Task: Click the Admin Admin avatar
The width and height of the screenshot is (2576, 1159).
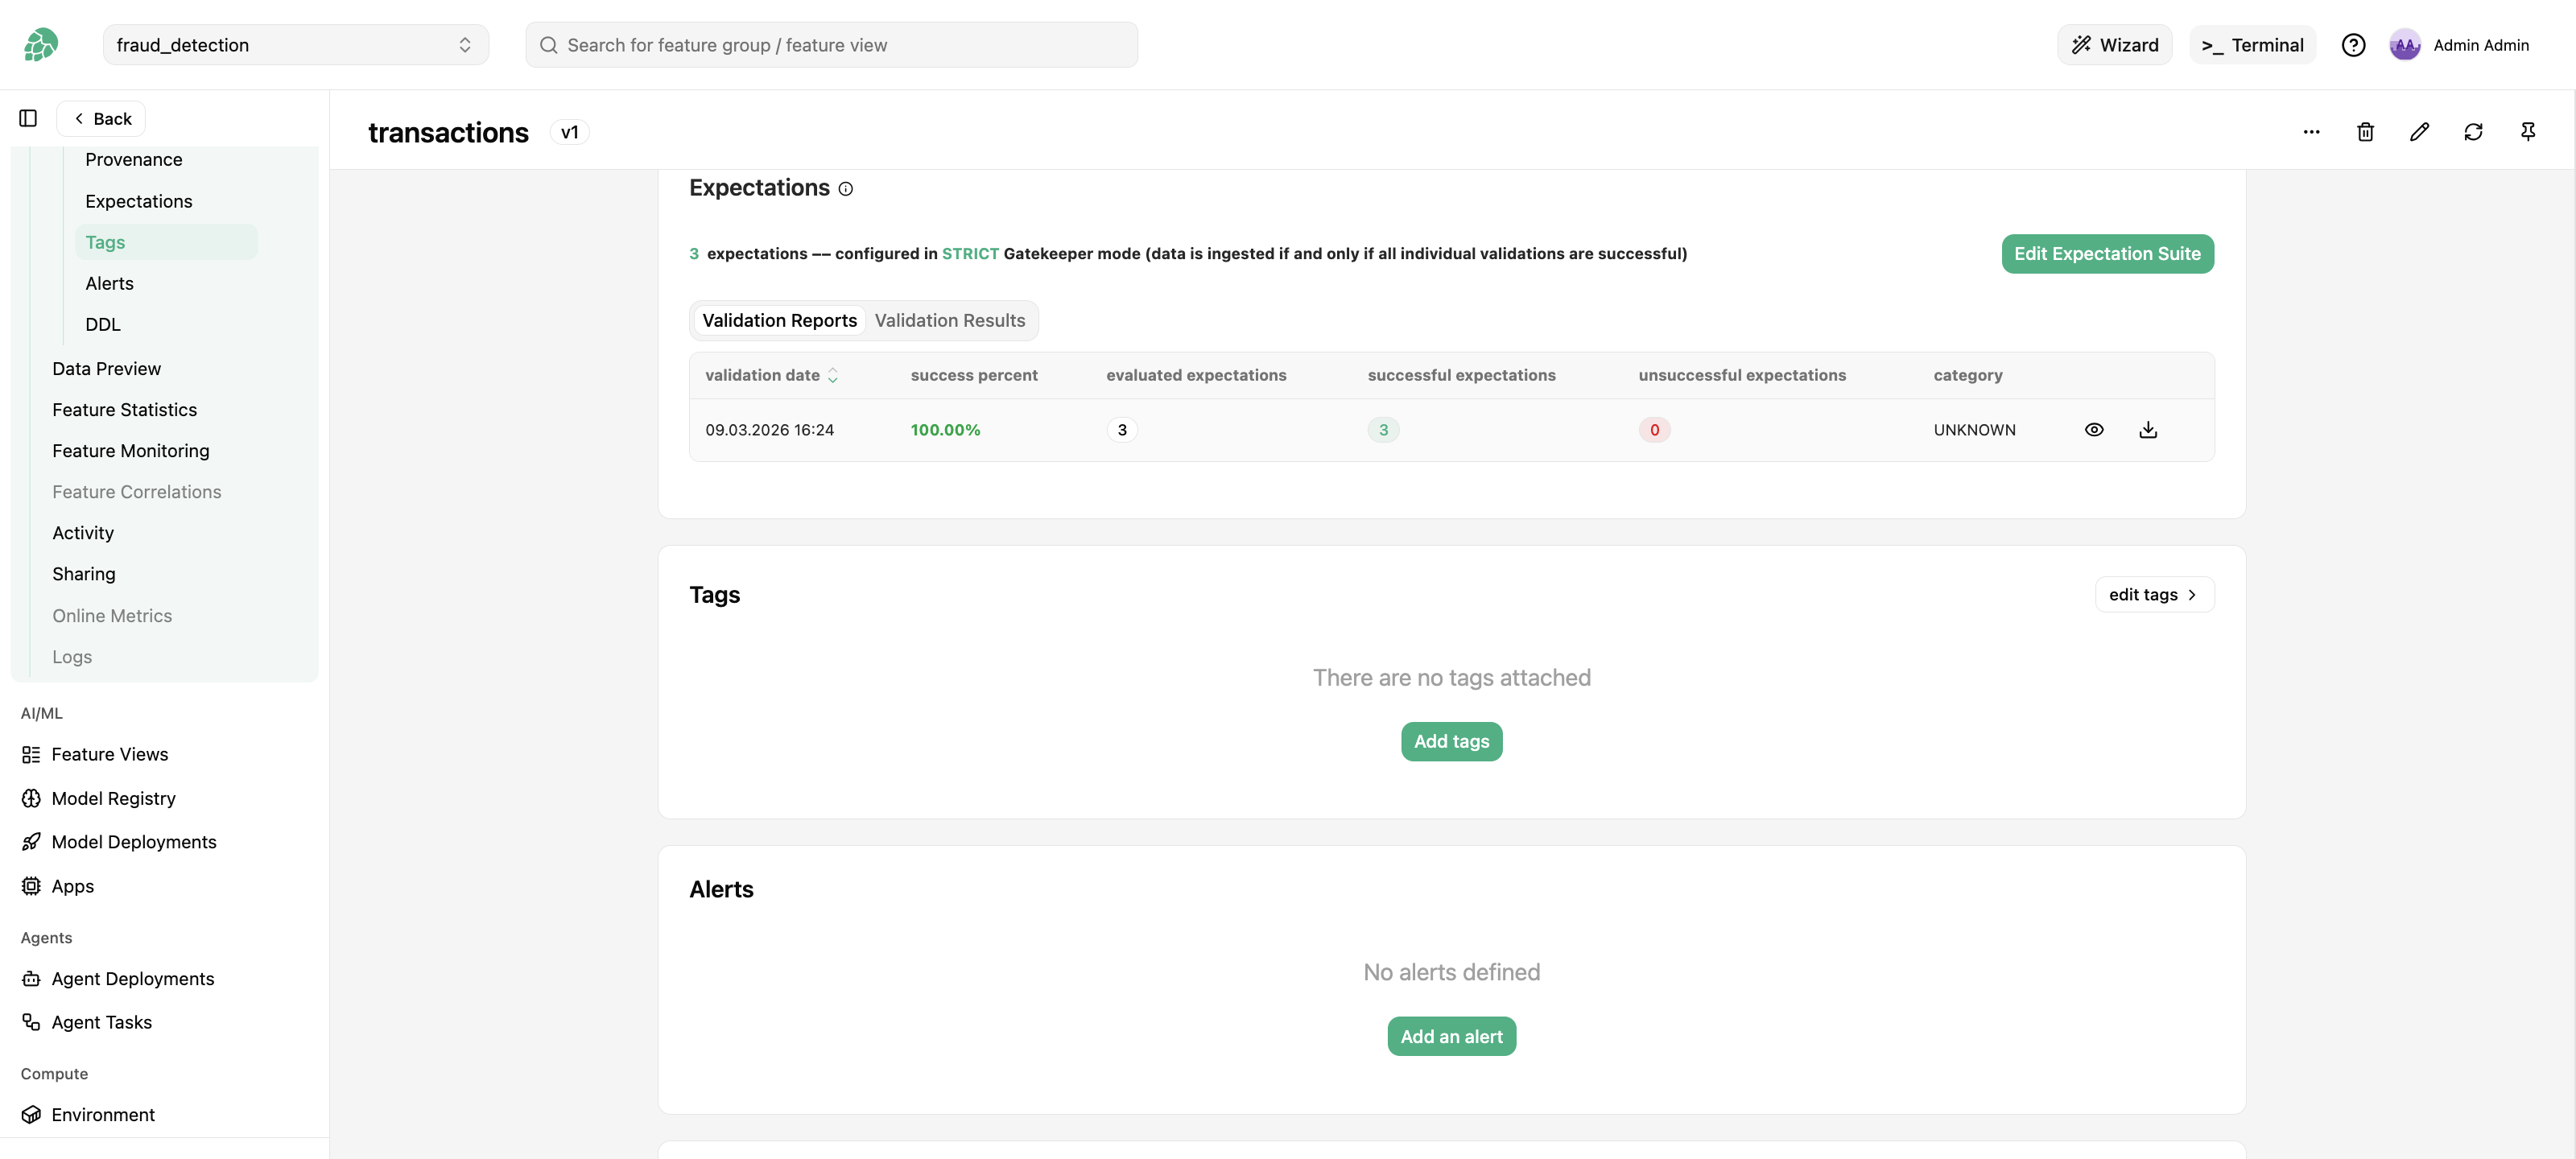Action: tap(2404, 45)
